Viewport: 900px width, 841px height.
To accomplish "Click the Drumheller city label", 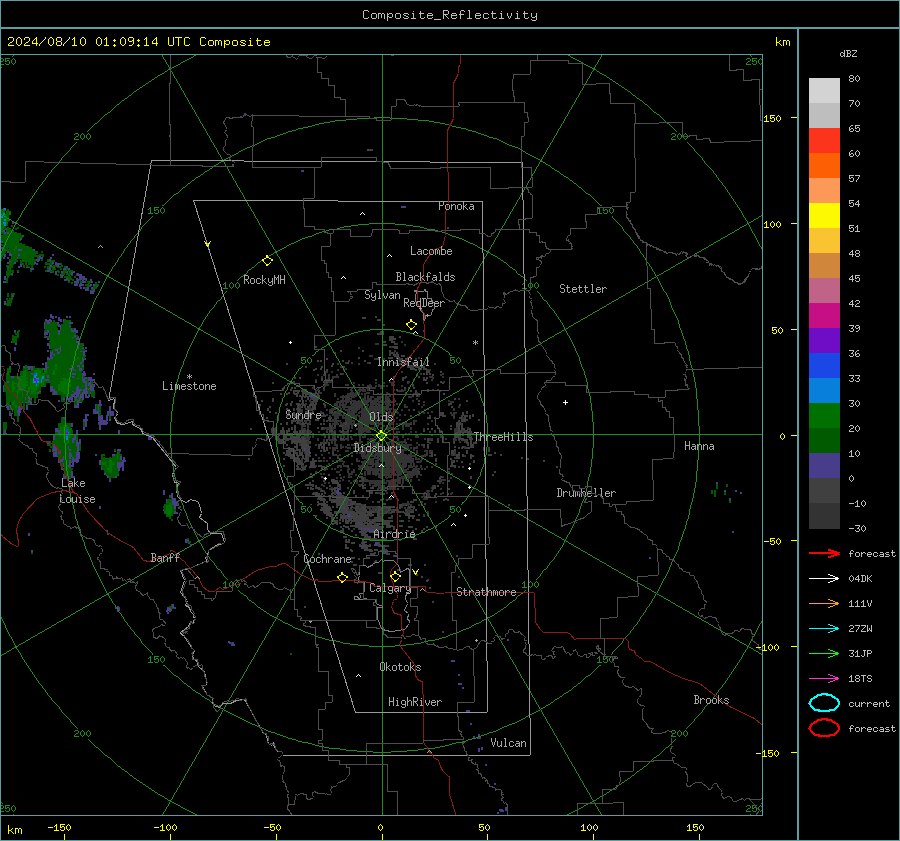I will 586,493.
